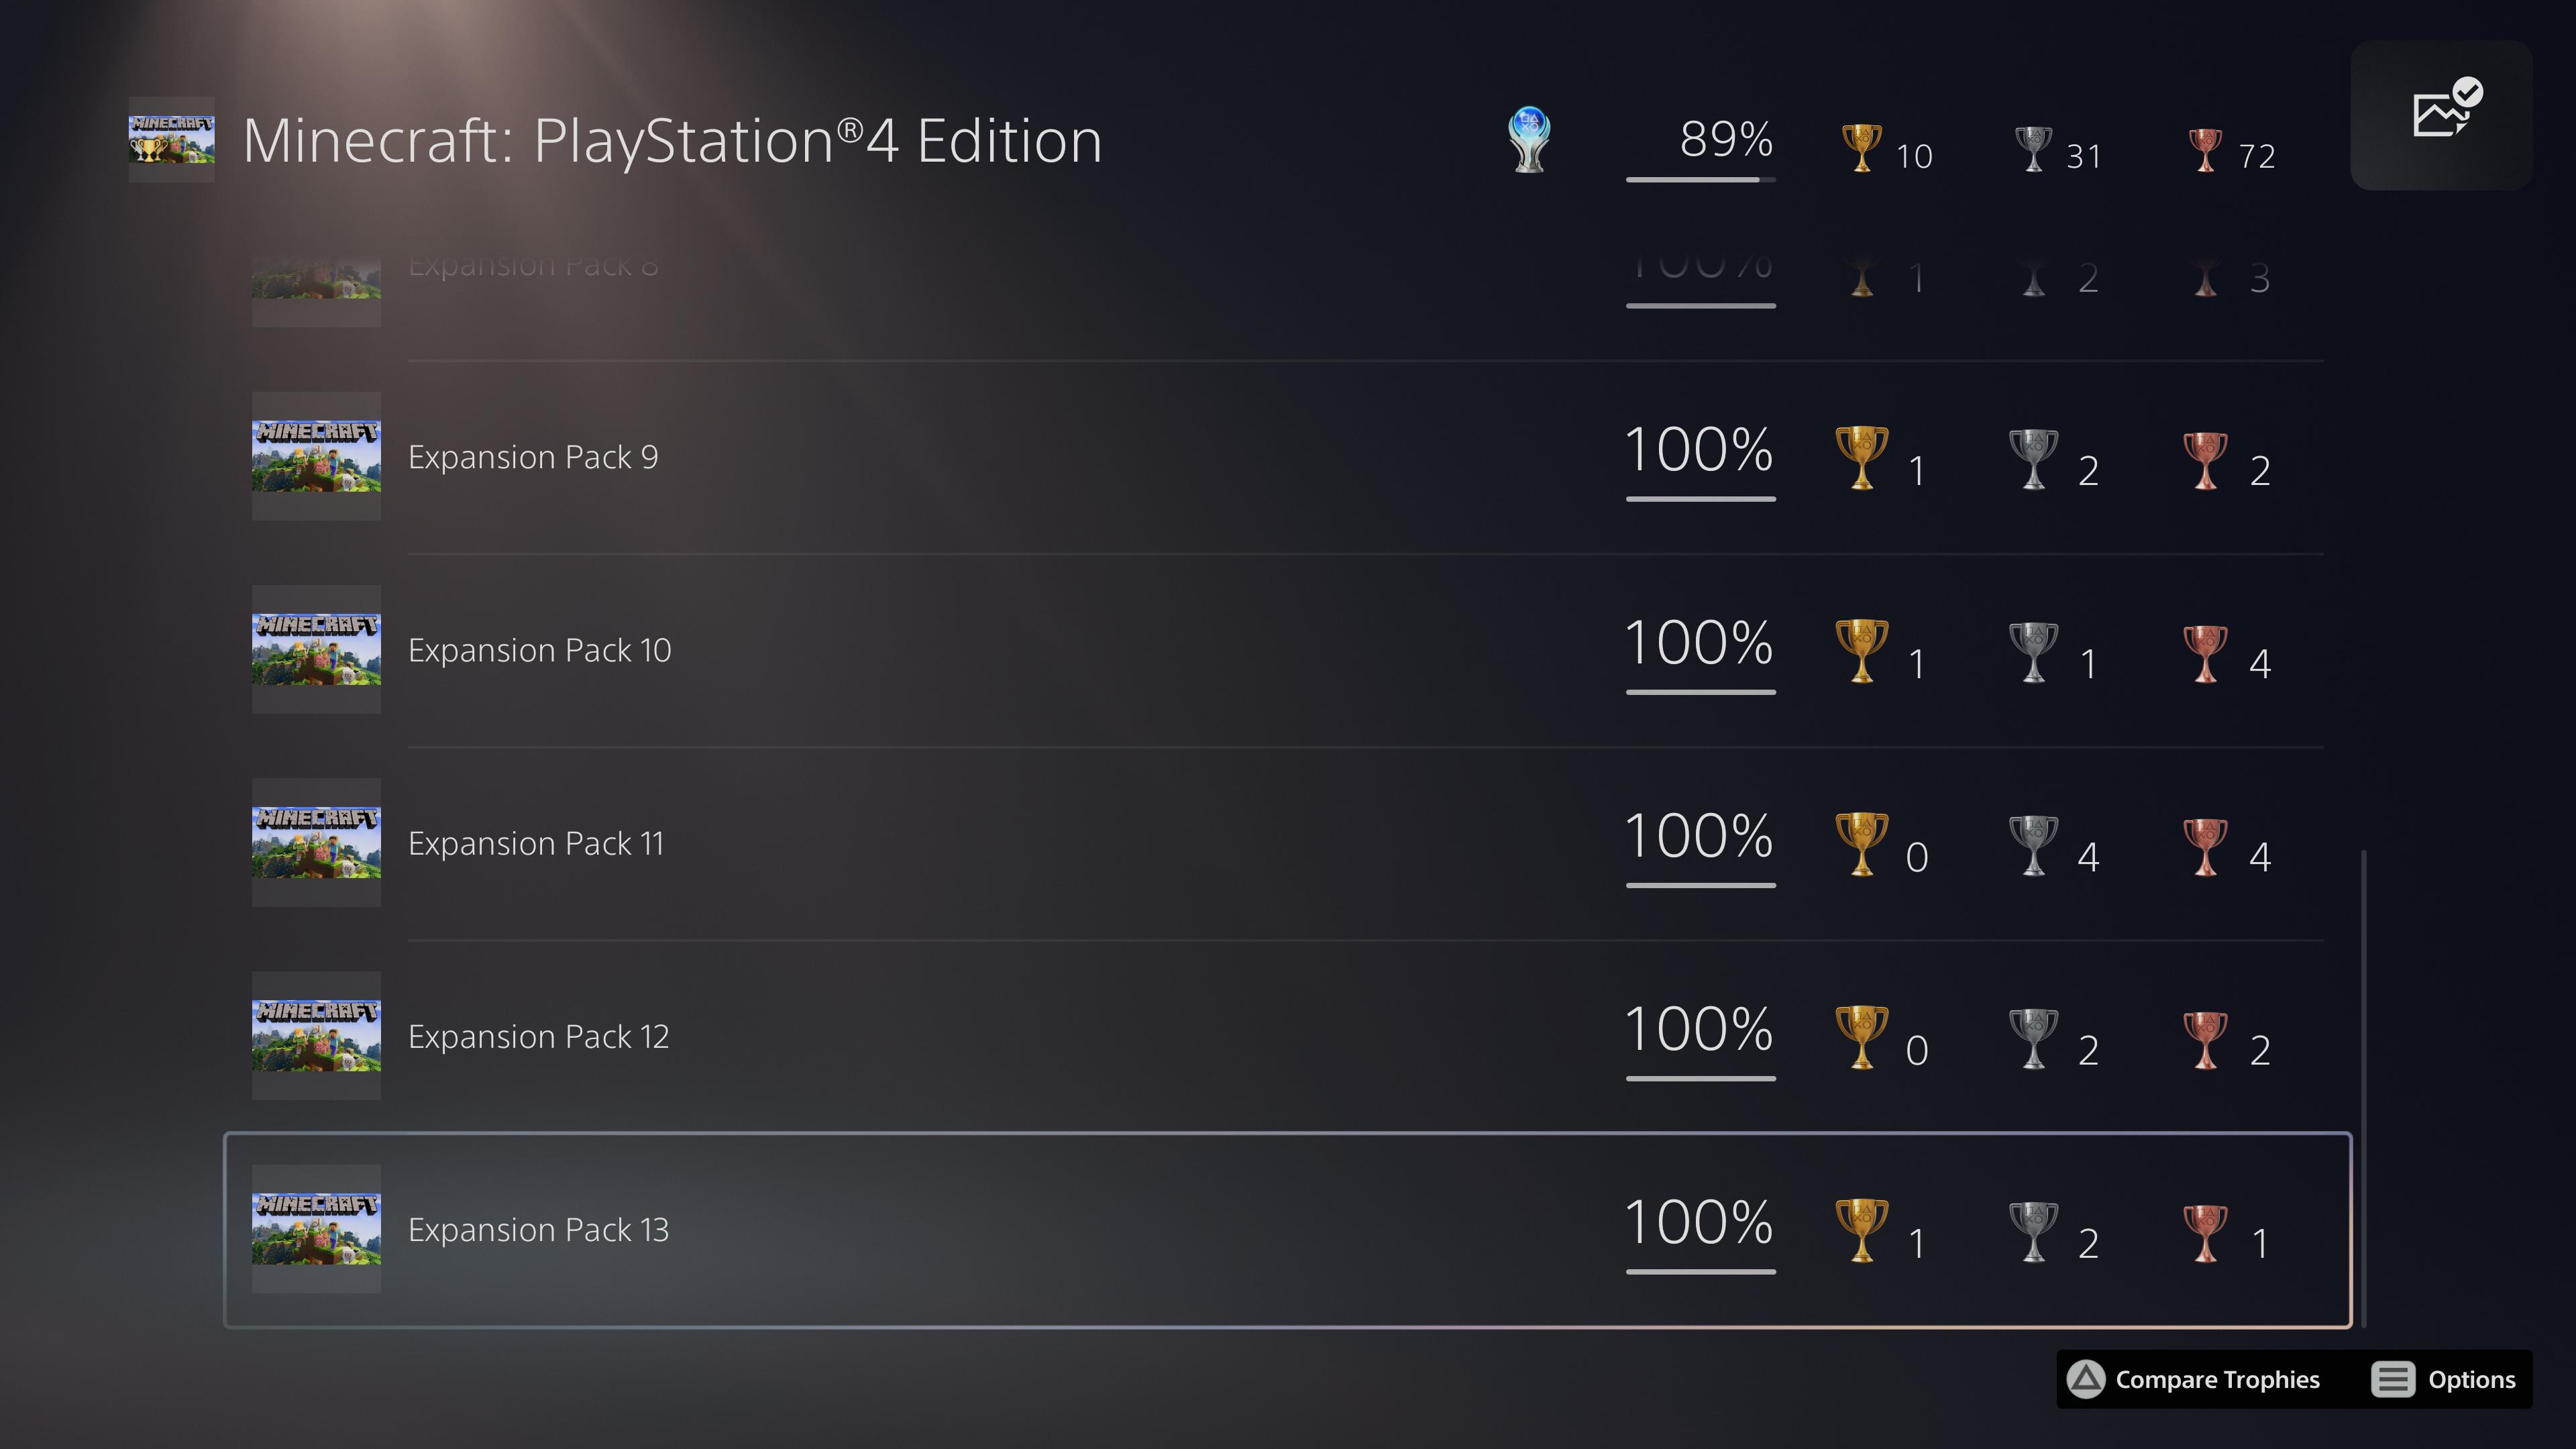Click the silver trophy icon in header
The image size is (2576, 1449).
(x=2033, y=148)
